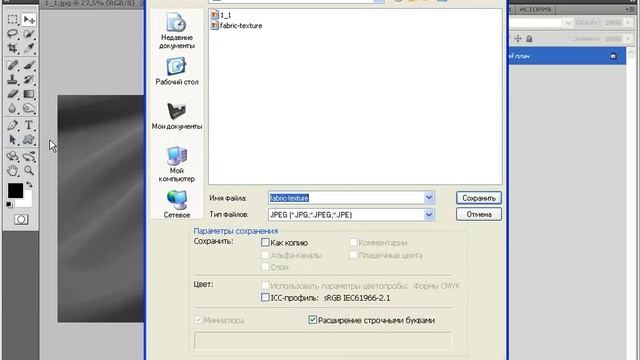Toggle the Альфа-каналы checkbox
Image resolution: width=640 pixels, height=360 pixels.
[x=265, y=255]
